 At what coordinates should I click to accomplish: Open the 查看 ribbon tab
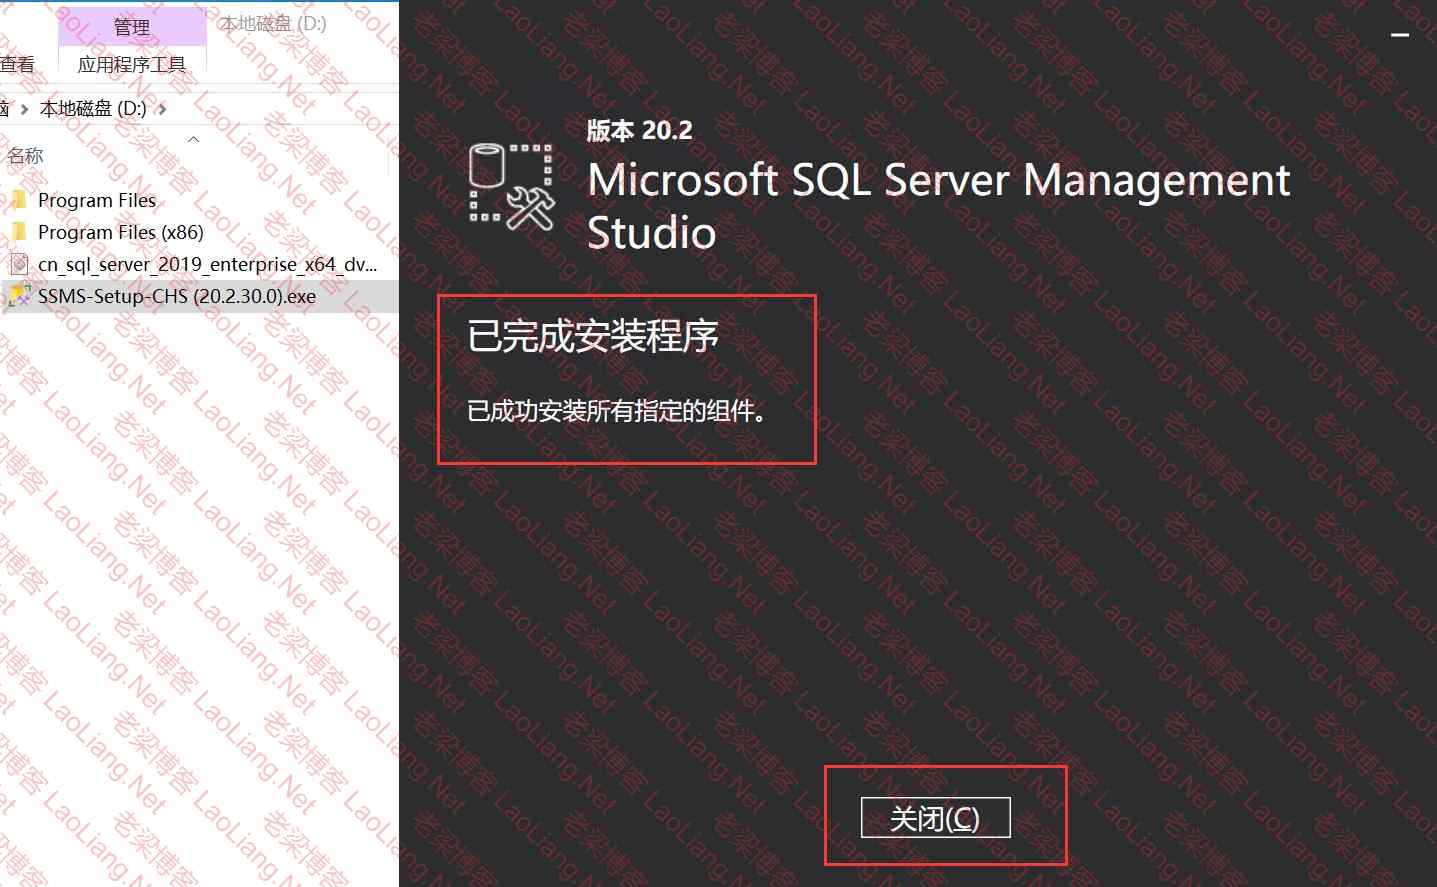[x=17, y=65]
